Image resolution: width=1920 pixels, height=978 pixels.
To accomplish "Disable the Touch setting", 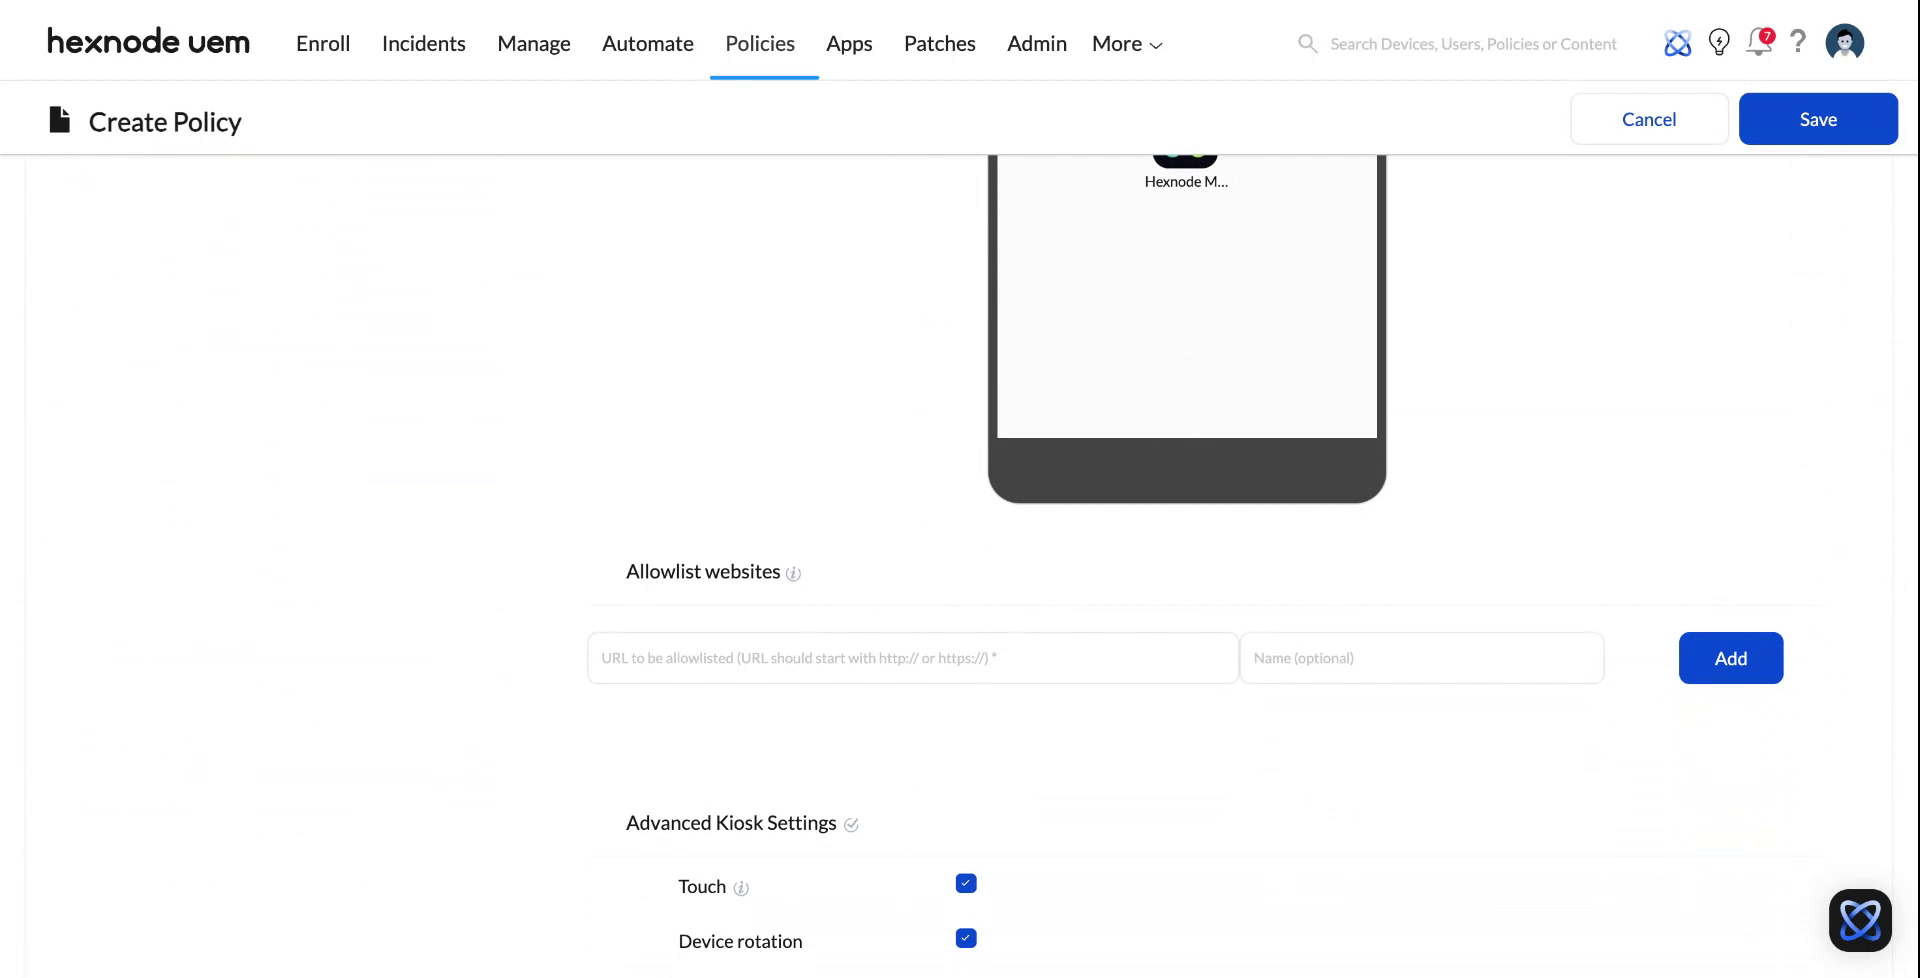I will (x=965, y=883).
